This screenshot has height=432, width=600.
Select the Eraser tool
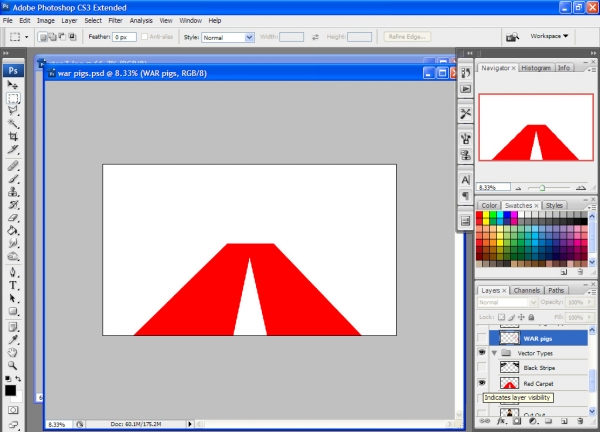point(13,218)
